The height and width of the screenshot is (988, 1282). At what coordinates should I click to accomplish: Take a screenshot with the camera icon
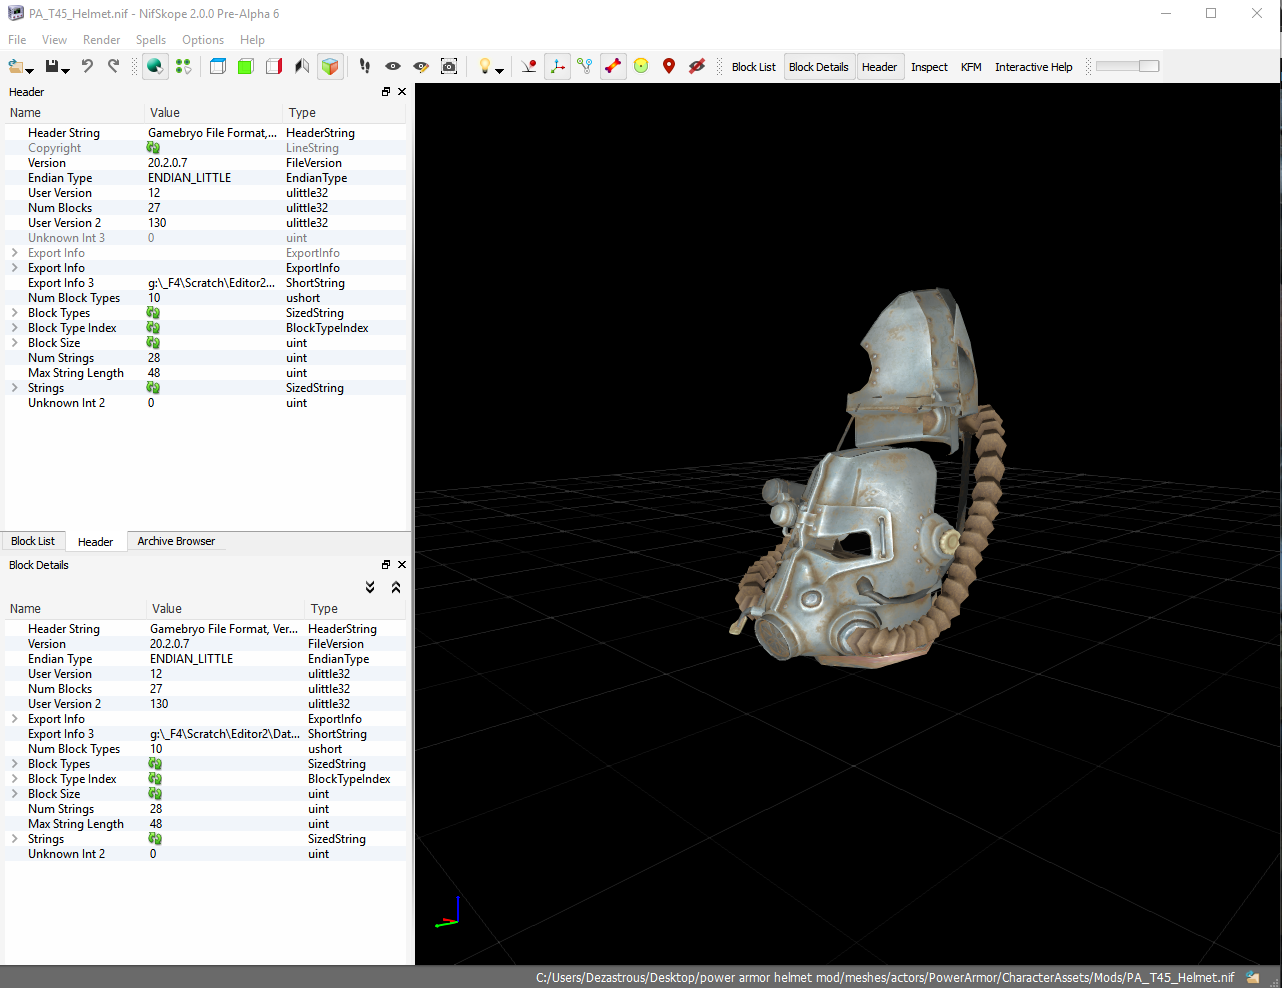[x=449, y=66]
